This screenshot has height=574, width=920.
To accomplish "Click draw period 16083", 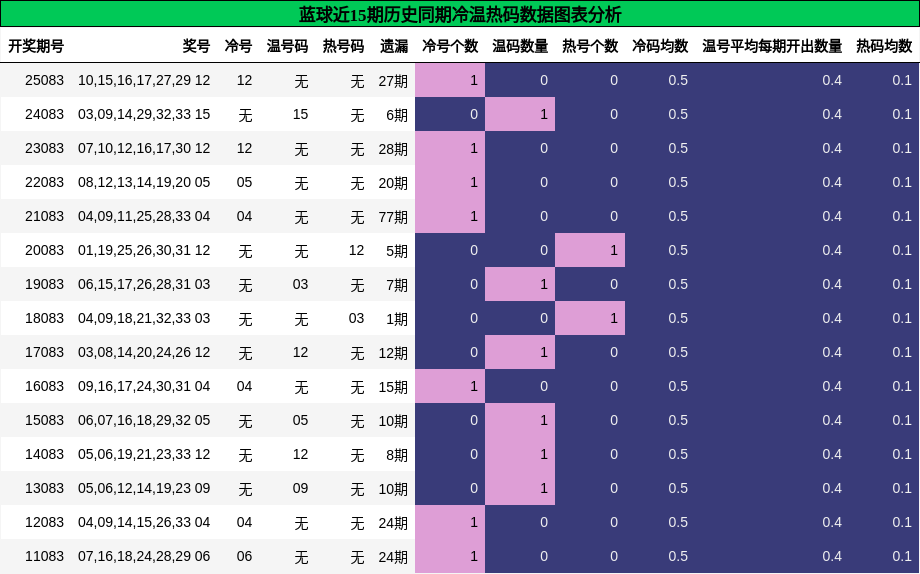I will 44,387.
